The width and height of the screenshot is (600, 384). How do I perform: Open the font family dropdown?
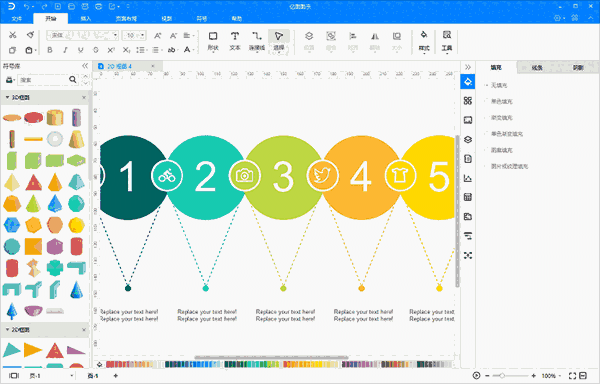point(82,36)
